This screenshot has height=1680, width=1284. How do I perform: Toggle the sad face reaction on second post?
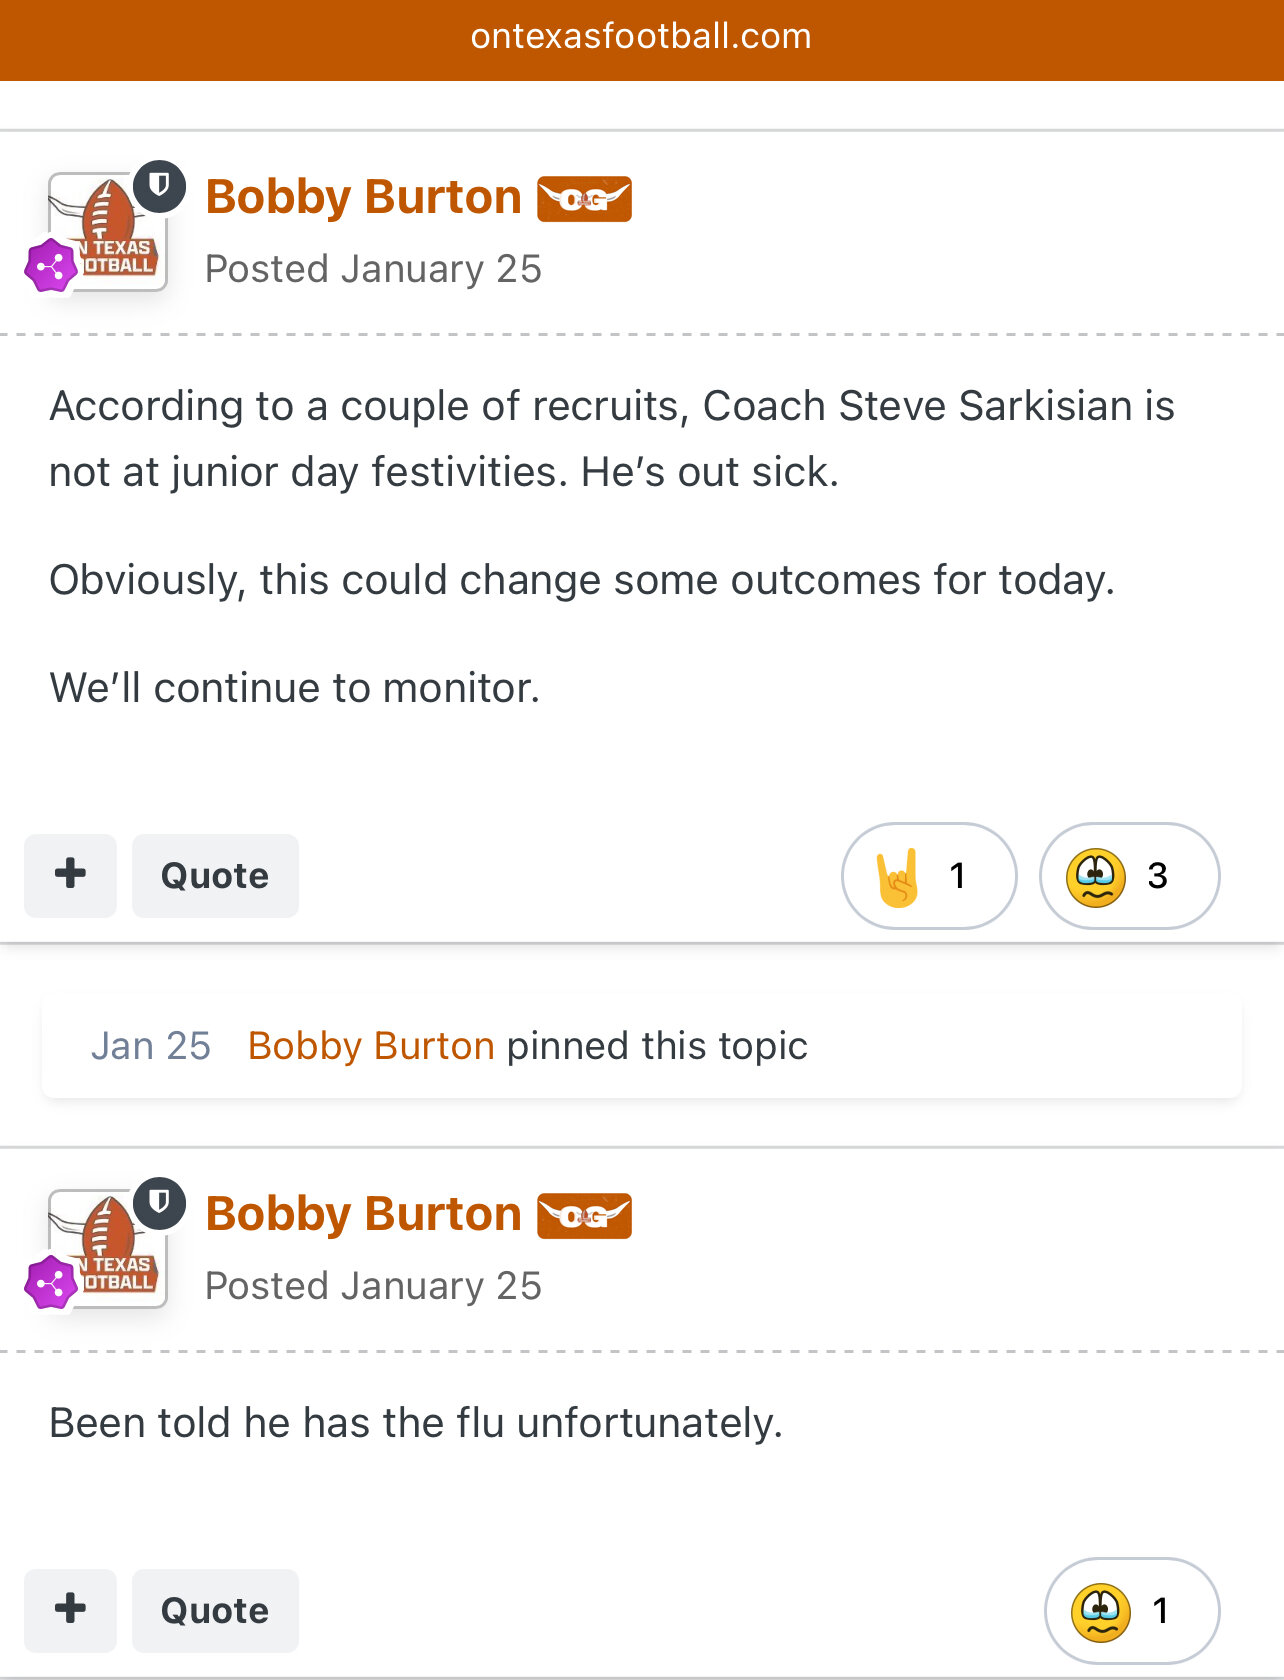tap(1131, 1611)
